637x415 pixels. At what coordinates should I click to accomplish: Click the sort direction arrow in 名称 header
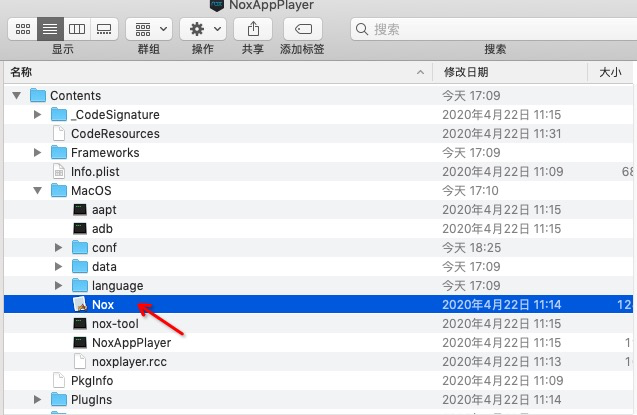pyautogui.click(x=420, y=72)
